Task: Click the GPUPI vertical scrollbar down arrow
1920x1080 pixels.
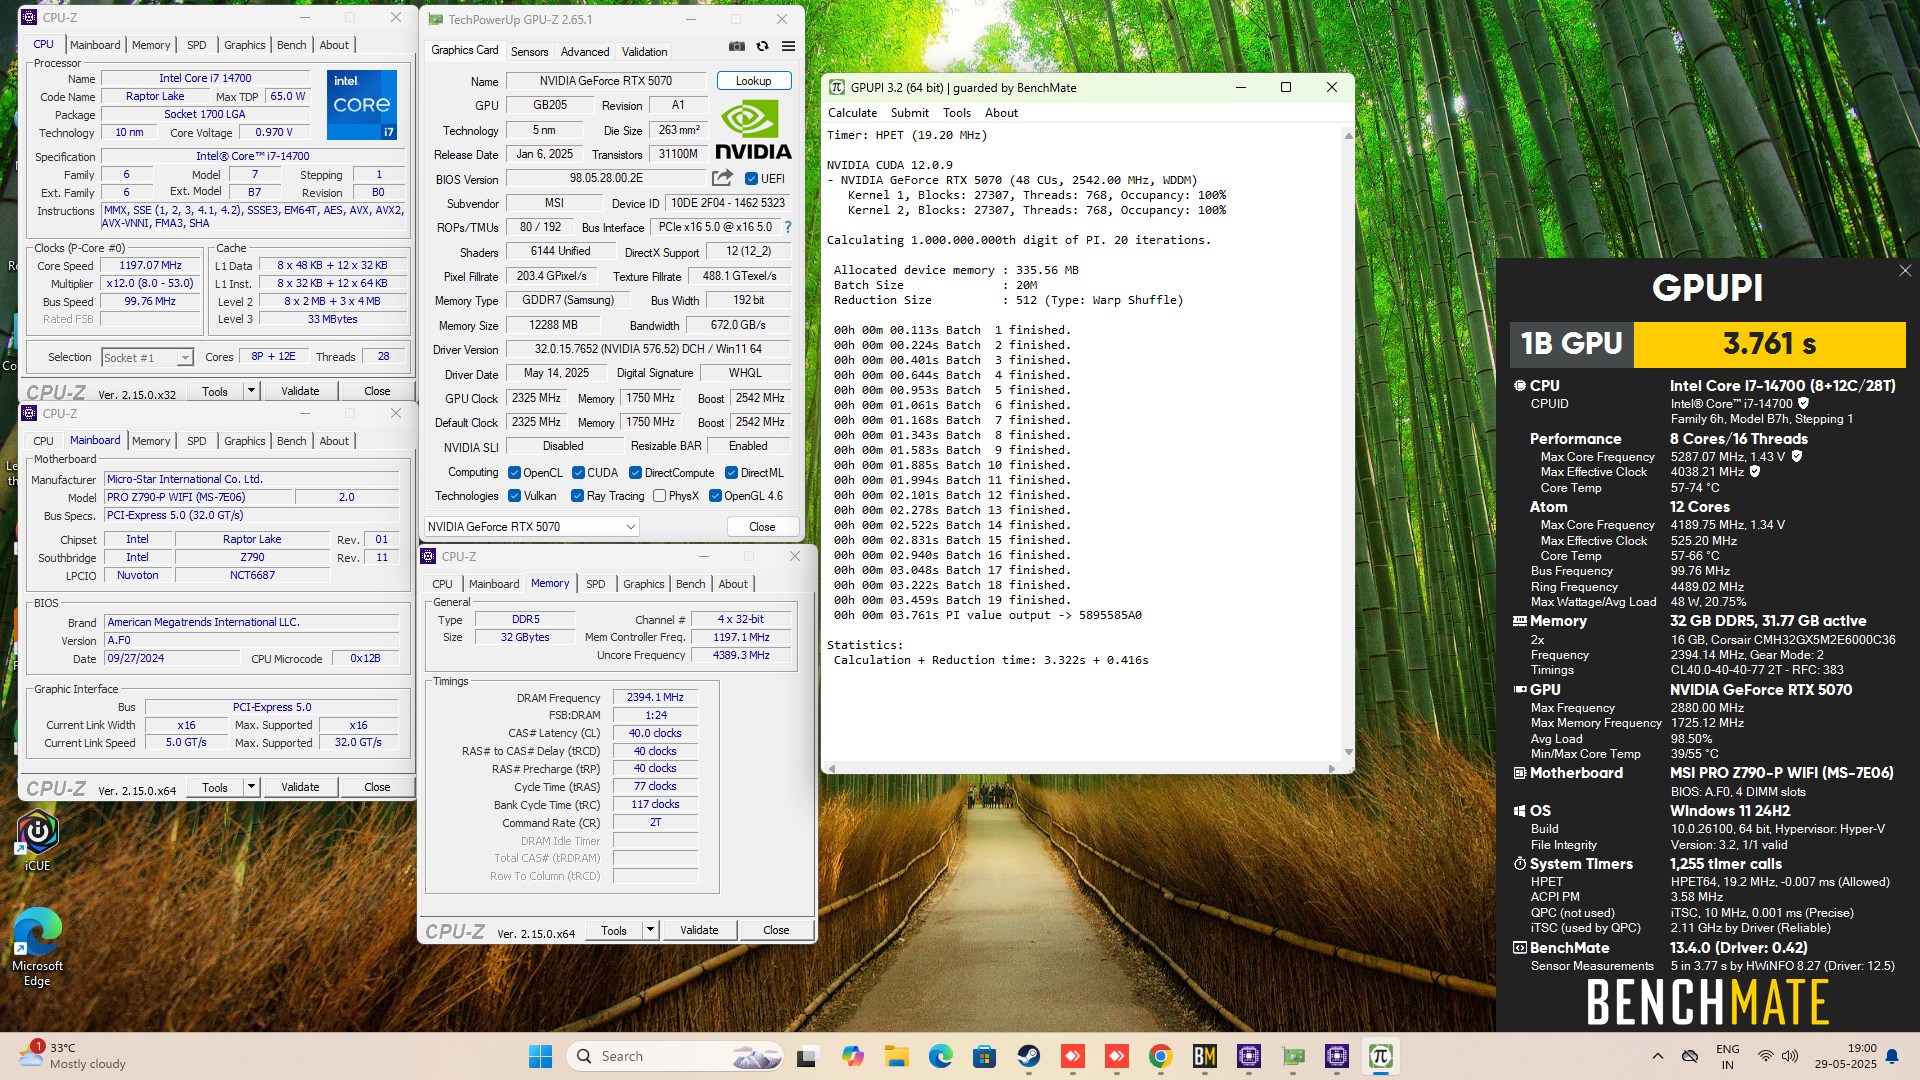Action: point(1348,752)
